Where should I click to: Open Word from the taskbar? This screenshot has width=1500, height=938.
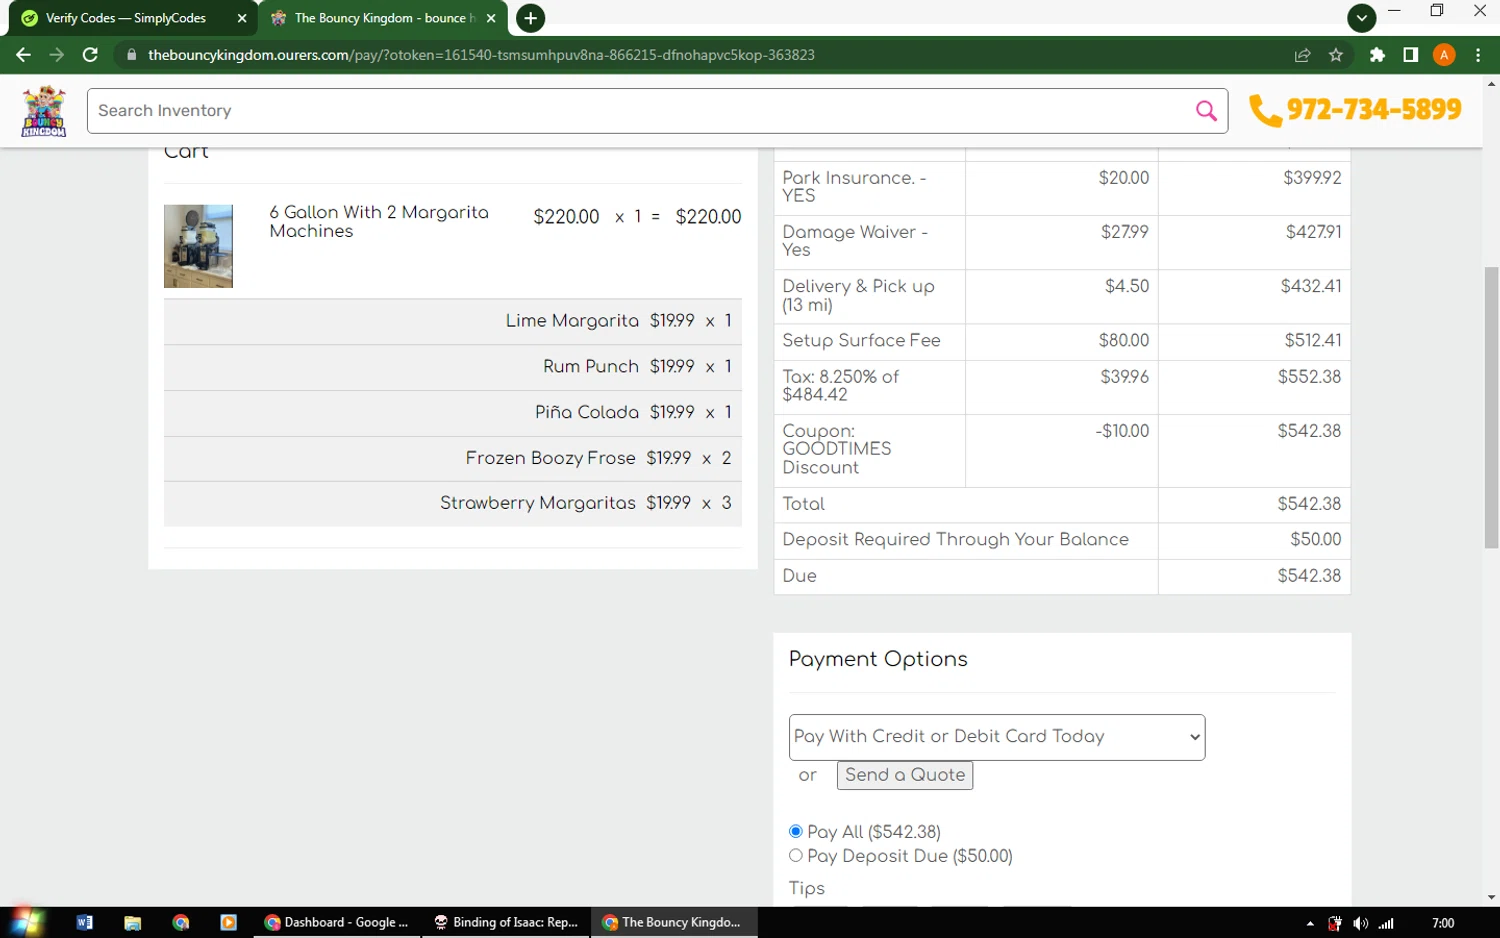[x=84, y=922]
